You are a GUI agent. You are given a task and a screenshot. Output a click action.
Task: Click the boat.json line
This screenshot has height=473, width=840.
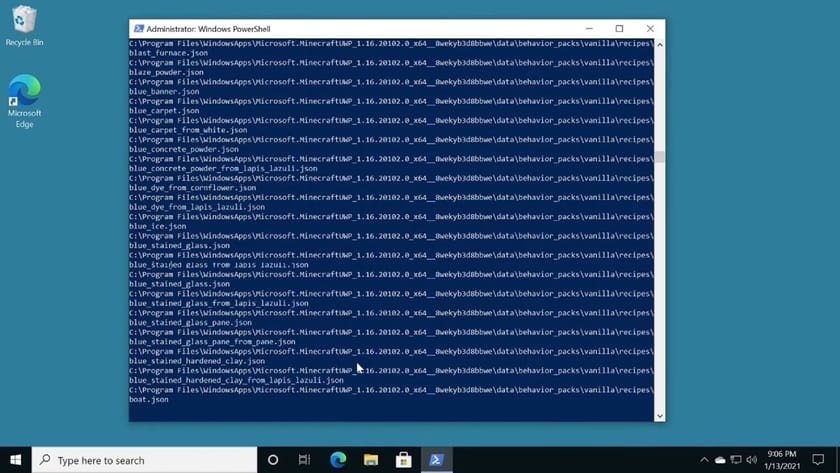click(x=148, y=400)
